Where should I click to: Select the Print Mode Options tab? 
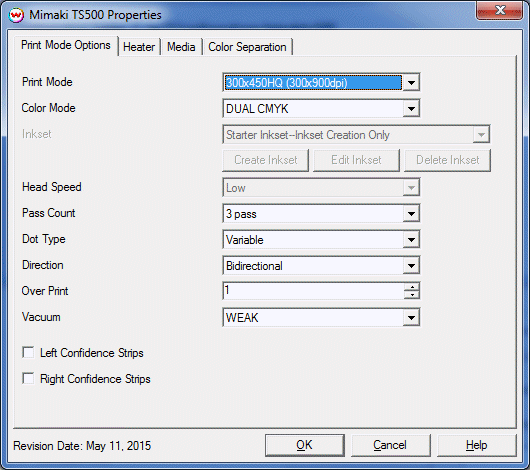point(66,45)
